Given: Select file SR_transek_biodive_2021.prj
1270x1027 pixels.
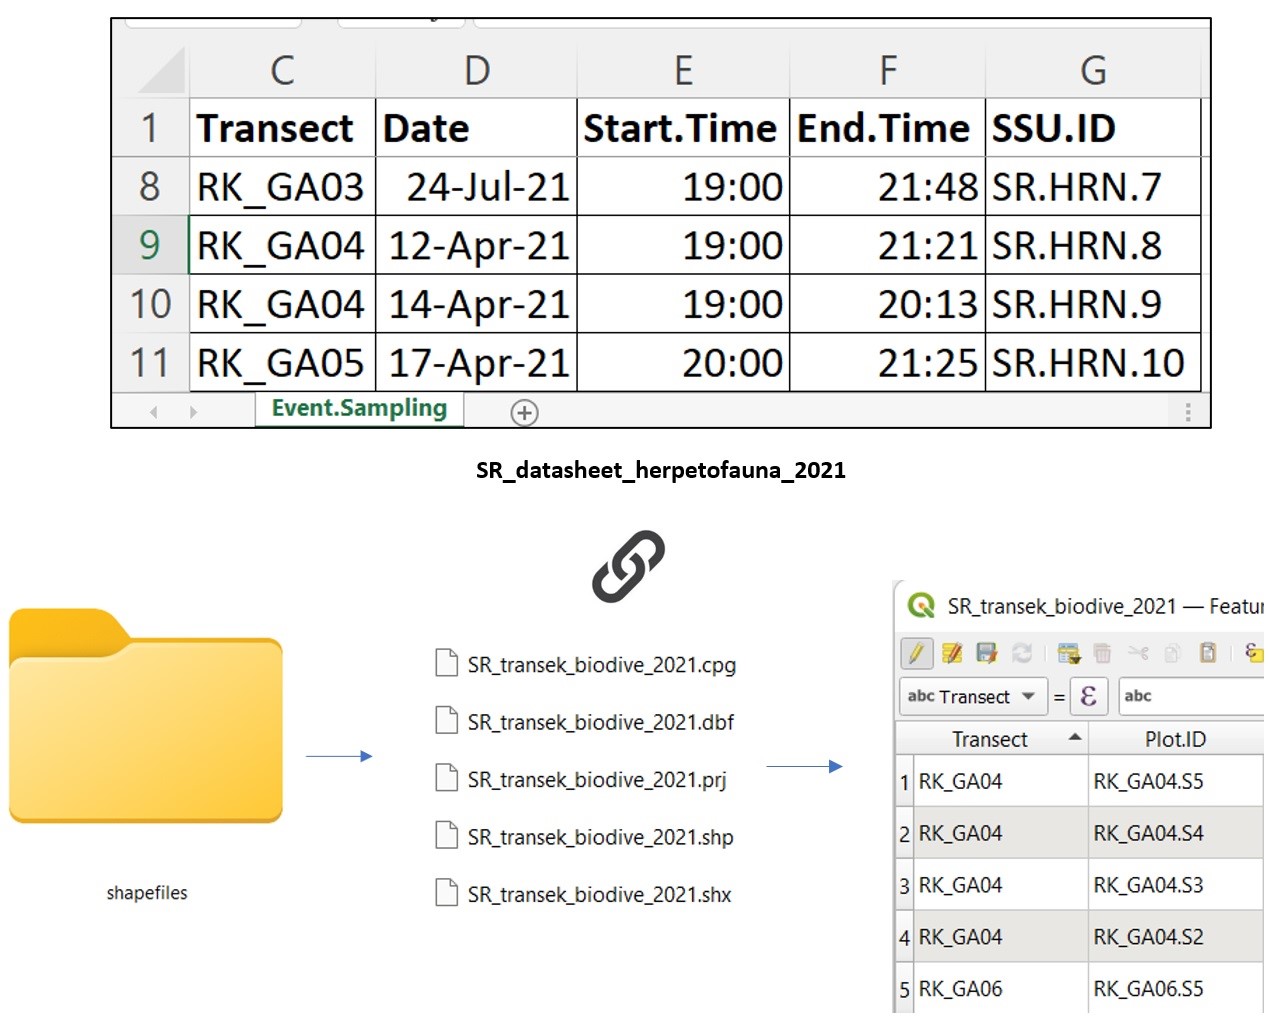Looking at the screenshot, I should click(x=581, y=779).
